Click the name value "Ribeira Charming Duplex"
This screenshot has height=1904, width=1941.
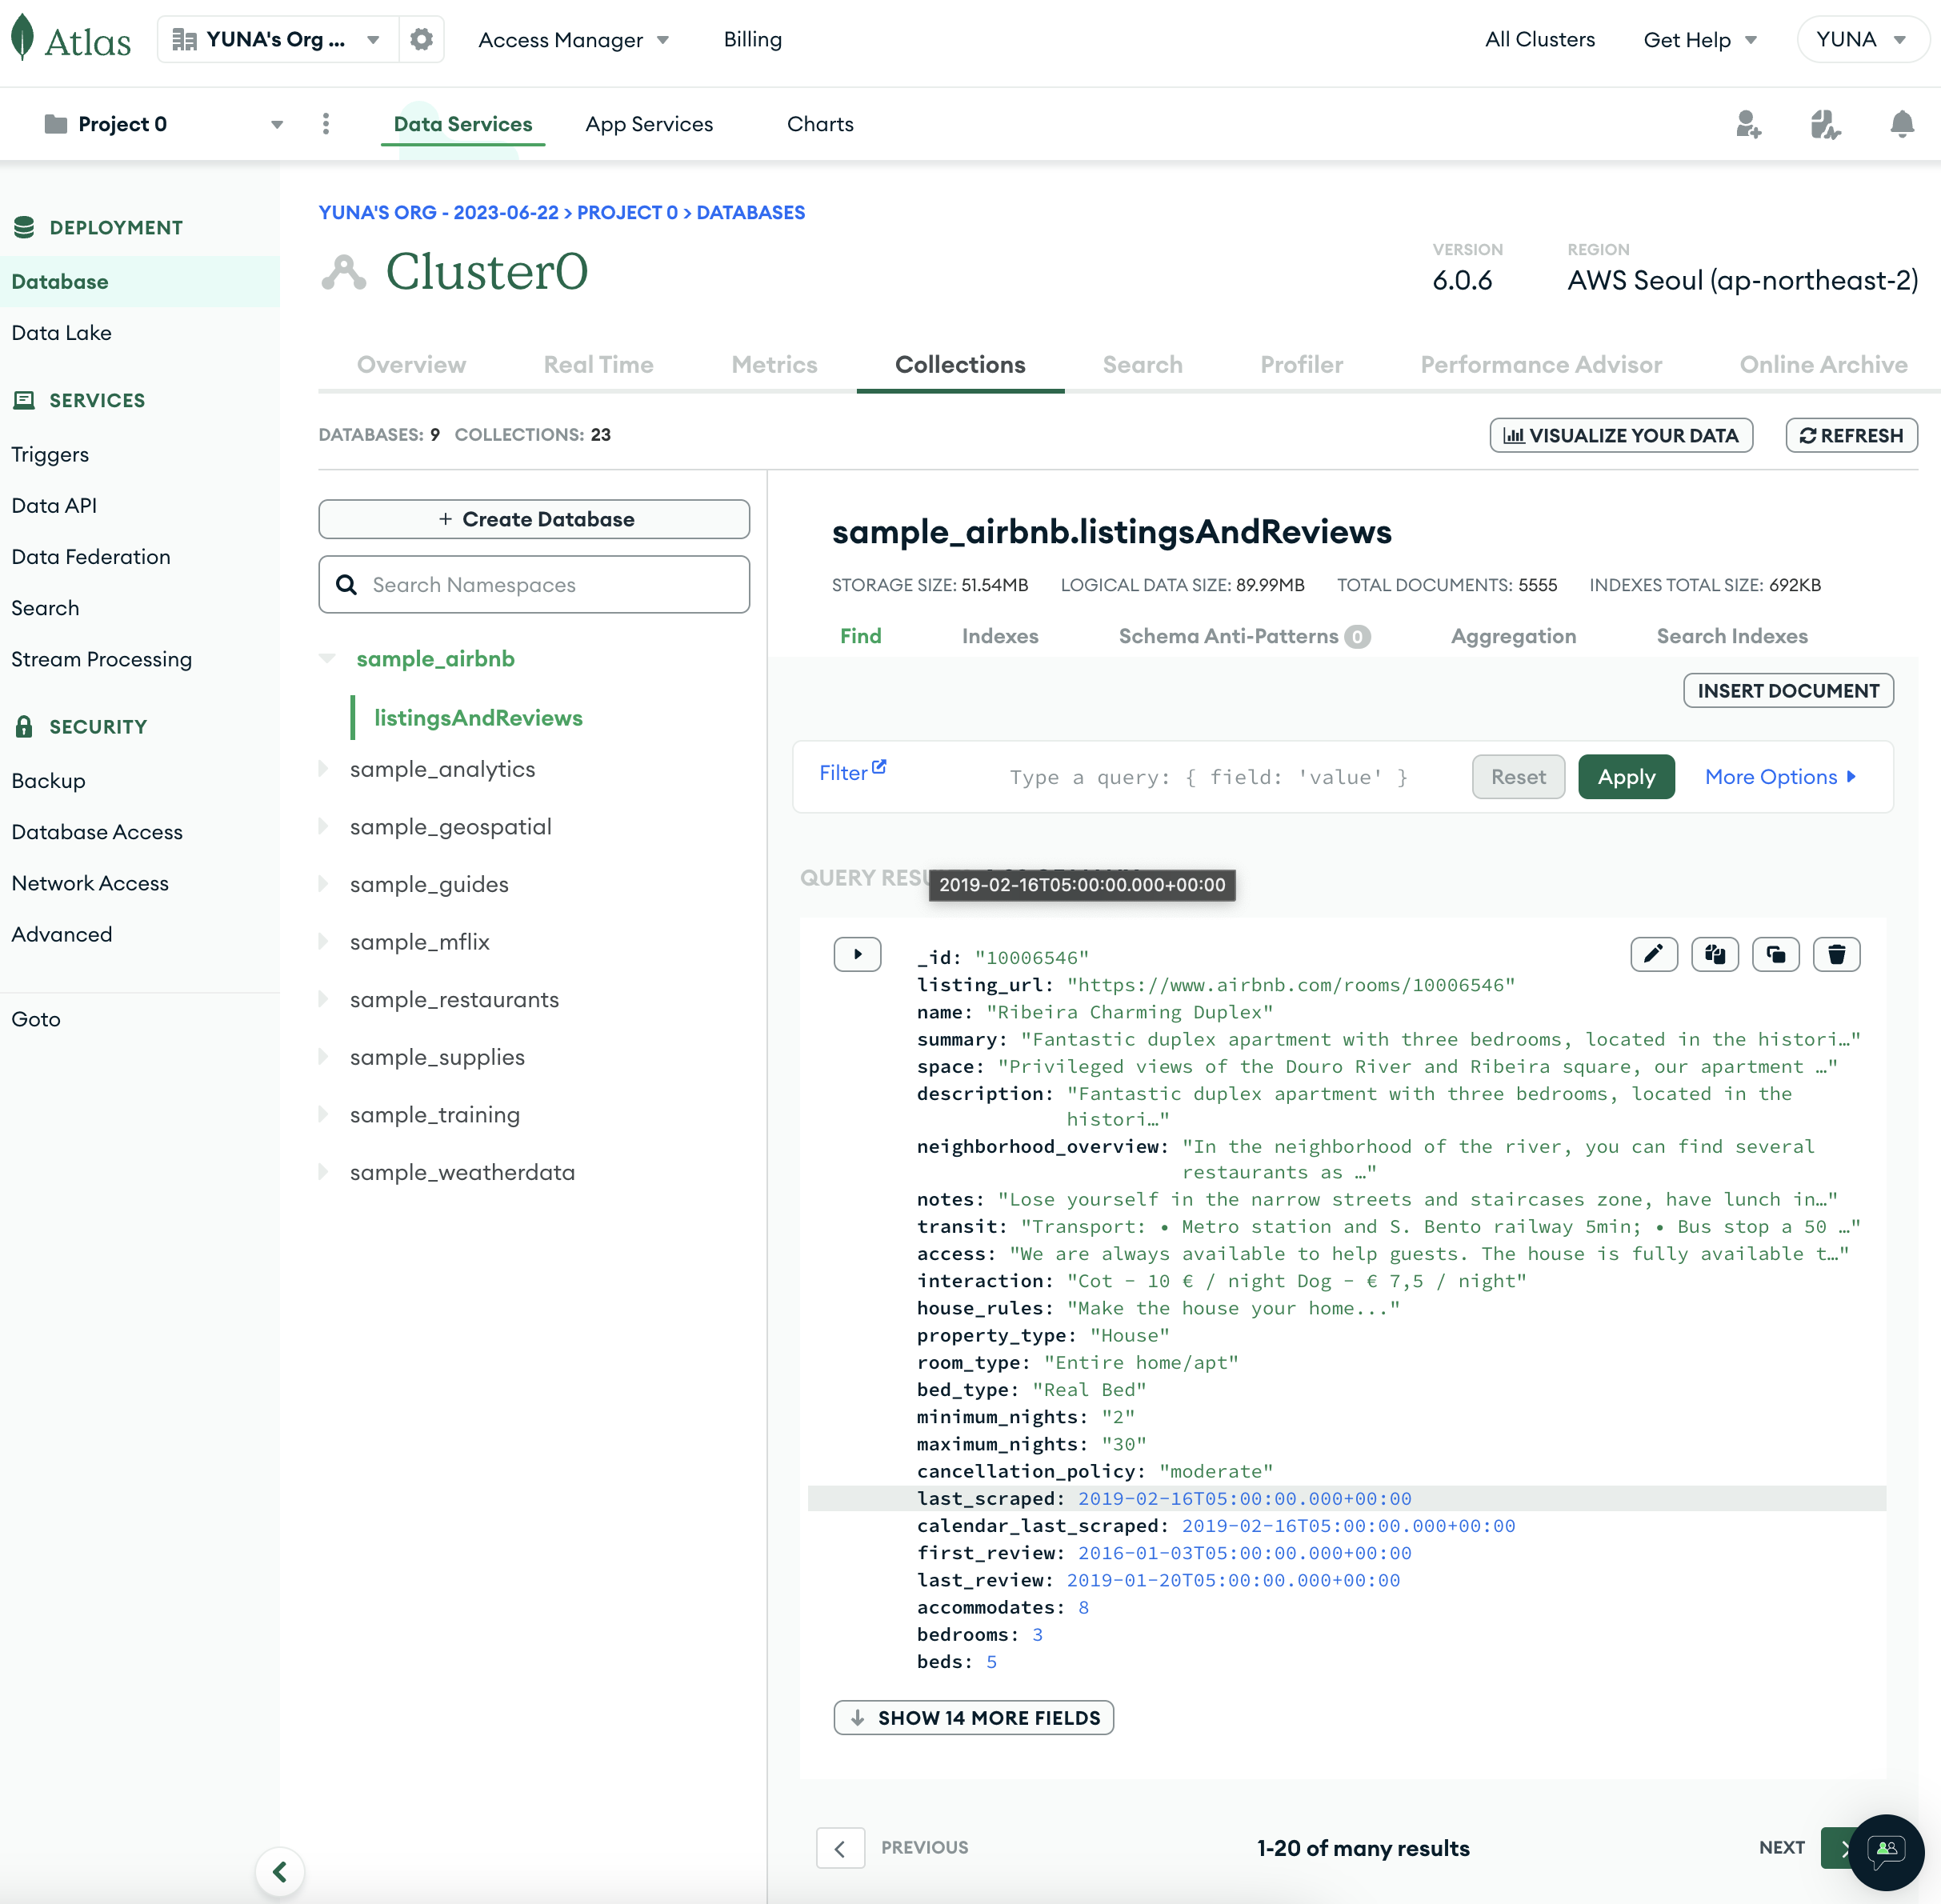[1130, 1012]
